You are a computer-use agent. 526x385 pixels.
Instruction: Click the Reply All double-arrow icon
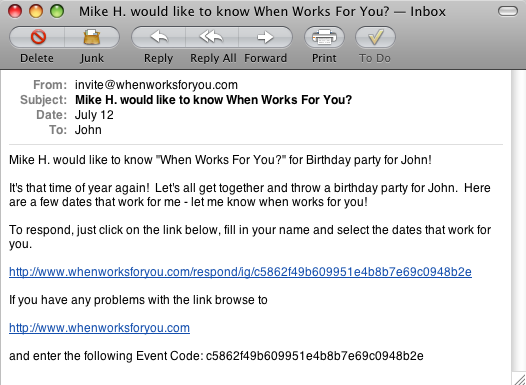212,37
